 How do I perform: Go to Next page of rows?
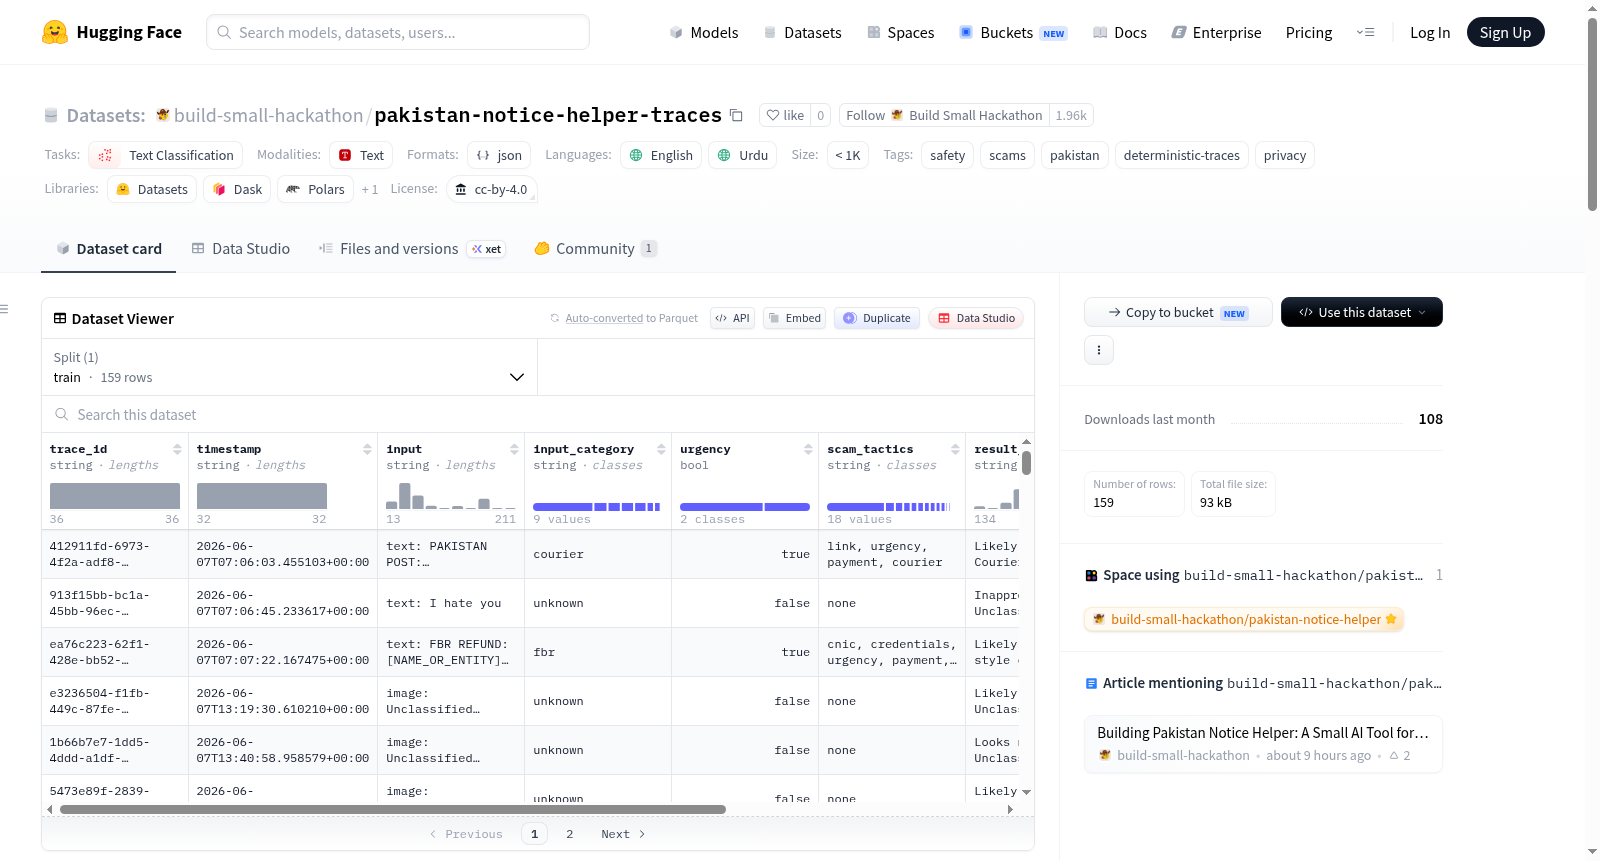click(623, 834)
